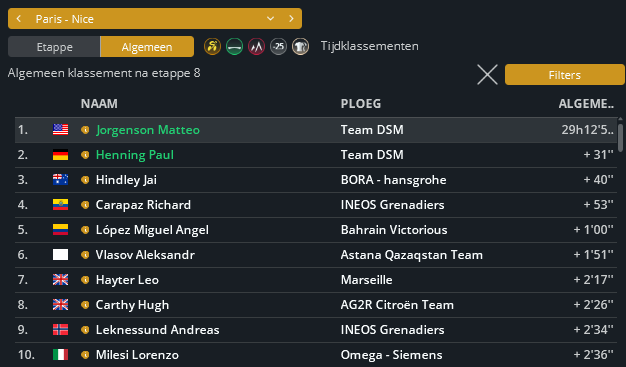This screenshot has width=626, height=367.
Task: Select the yellow jersey time classification icon
Action: [x=212, y=47]
